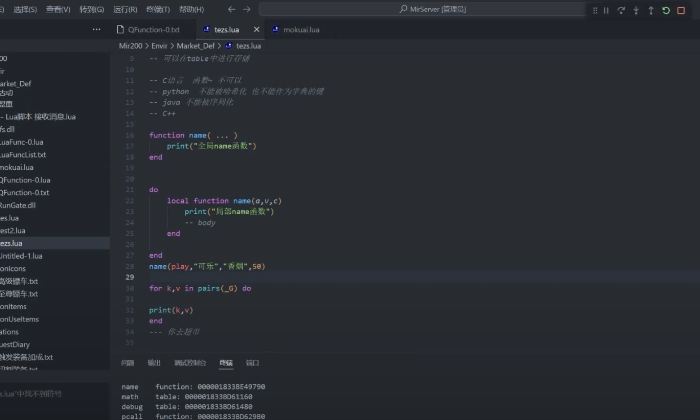Open the 运行(R) menu
The width and height of the screenshot is (700, 420).
tap(125, 9)
